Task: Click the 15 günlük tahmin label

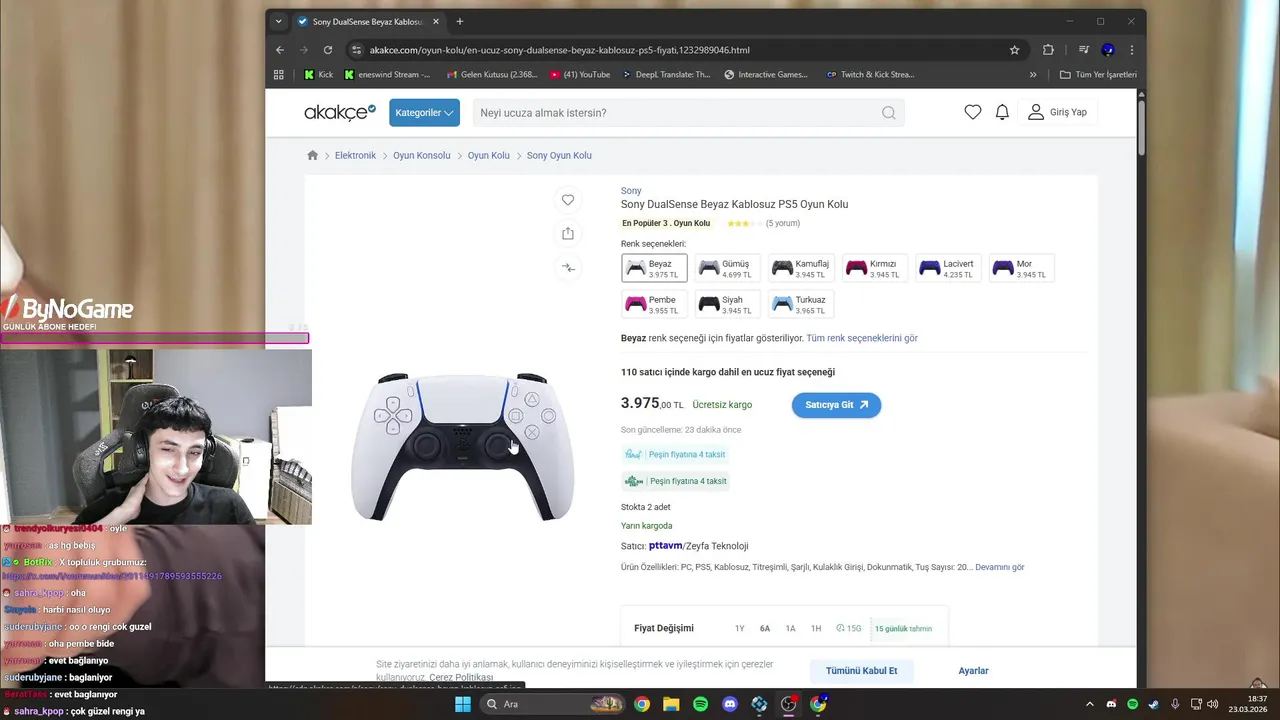Action: click(x=903, y=628)
